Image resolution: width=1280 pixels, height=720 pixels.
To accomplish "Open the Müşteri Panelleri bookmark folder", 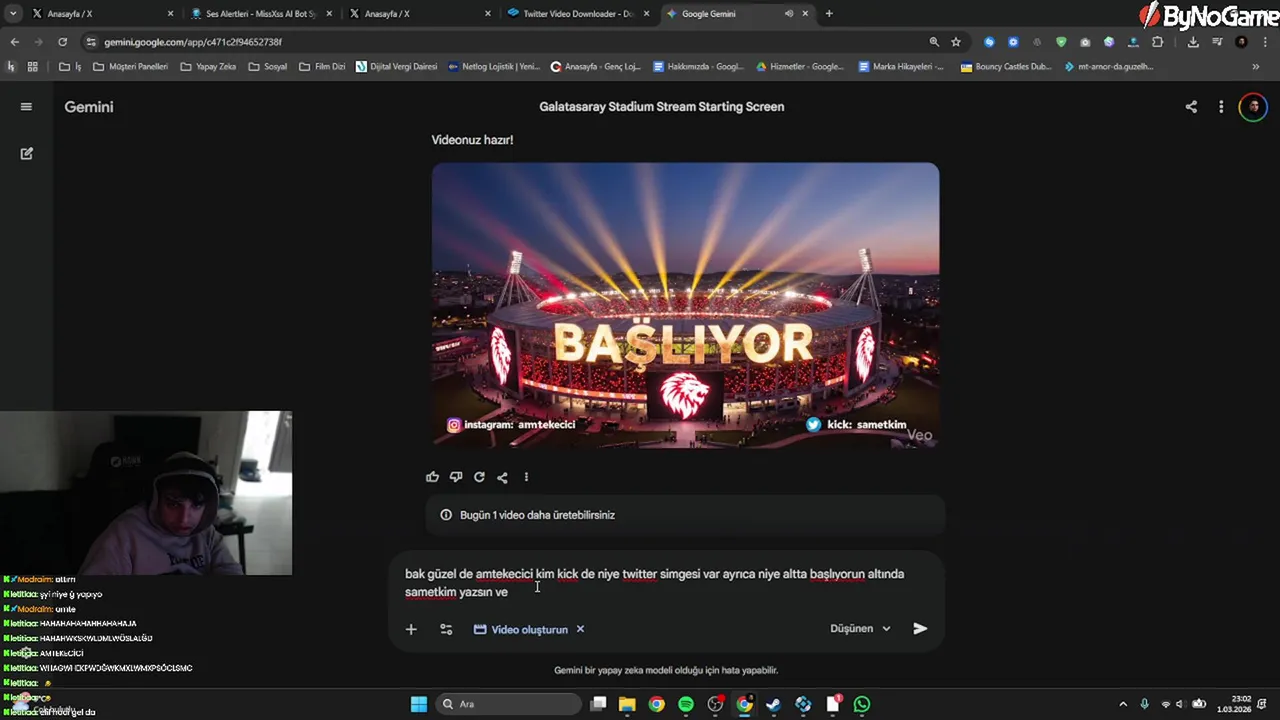I will (x=130, y=67).
